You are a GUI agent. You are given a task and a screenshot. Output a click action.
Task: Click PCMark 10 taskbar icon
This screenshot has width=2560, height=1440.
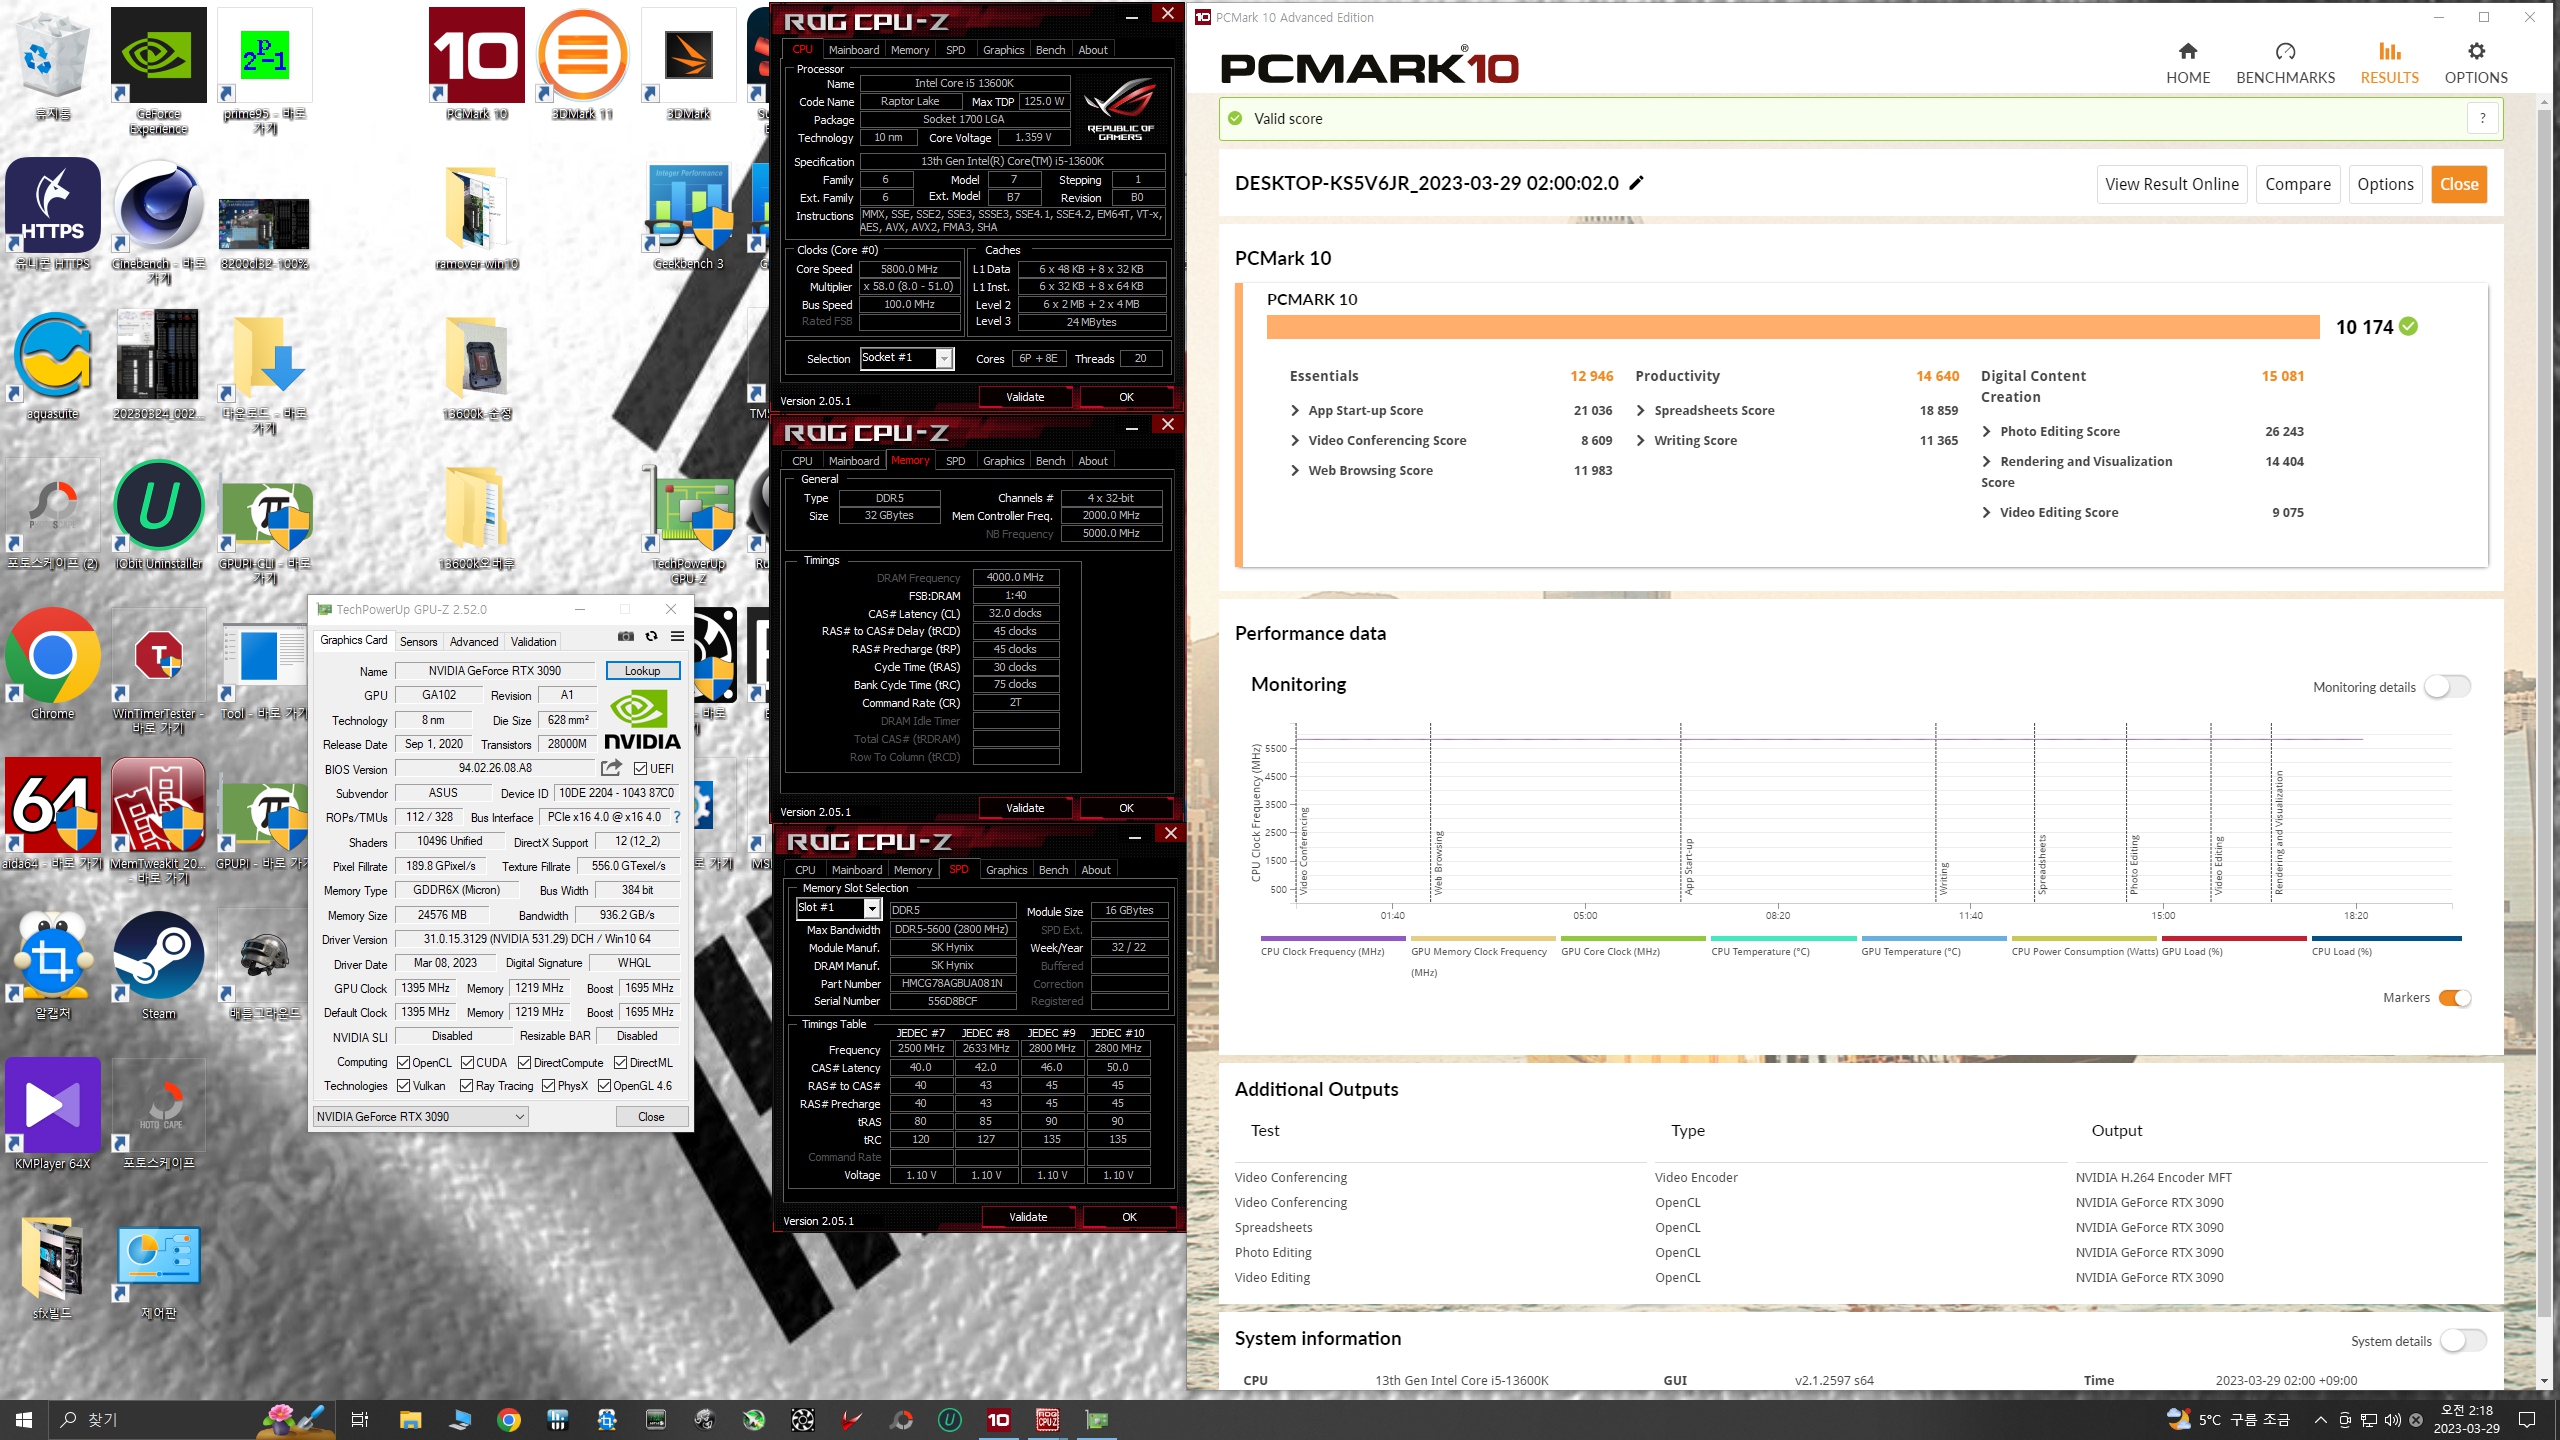coord(998,1419)
